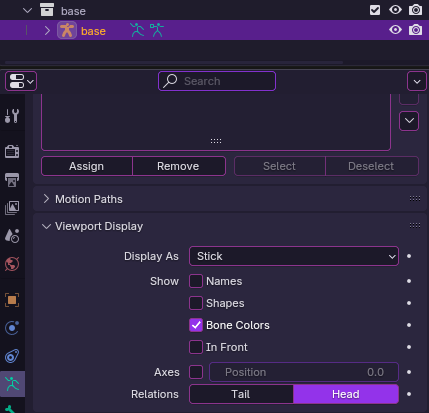Toggle the base collection exclude checkbox
Screen dimensions: 429x413
coord(375,10)
